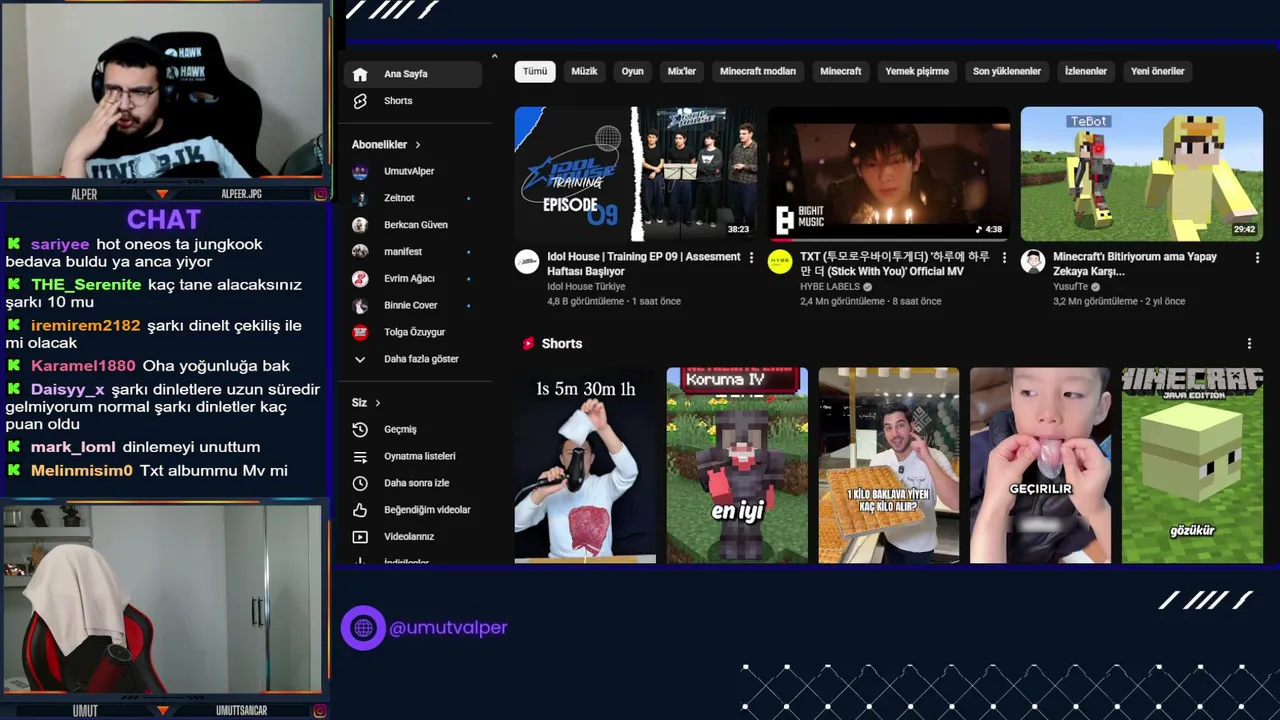This screenshot has height=720, width=1280.
Task: Click Instagram icon next to UMUTTSANCAR
Action: click(320, 711)
